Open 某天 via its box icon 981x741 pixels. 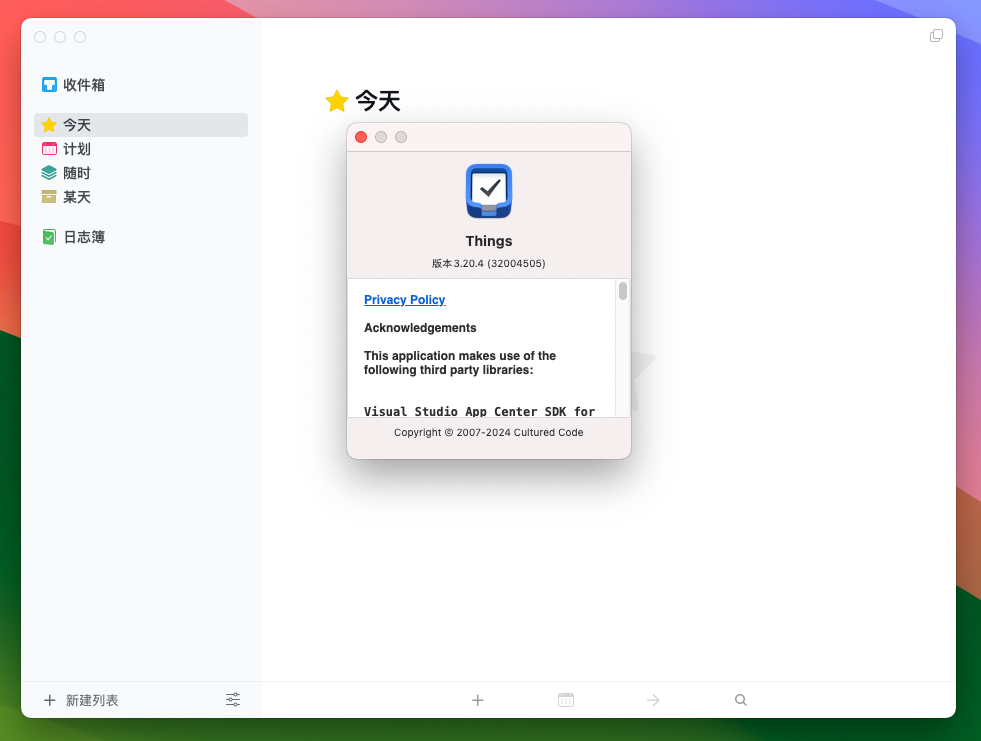coord(48,197)
